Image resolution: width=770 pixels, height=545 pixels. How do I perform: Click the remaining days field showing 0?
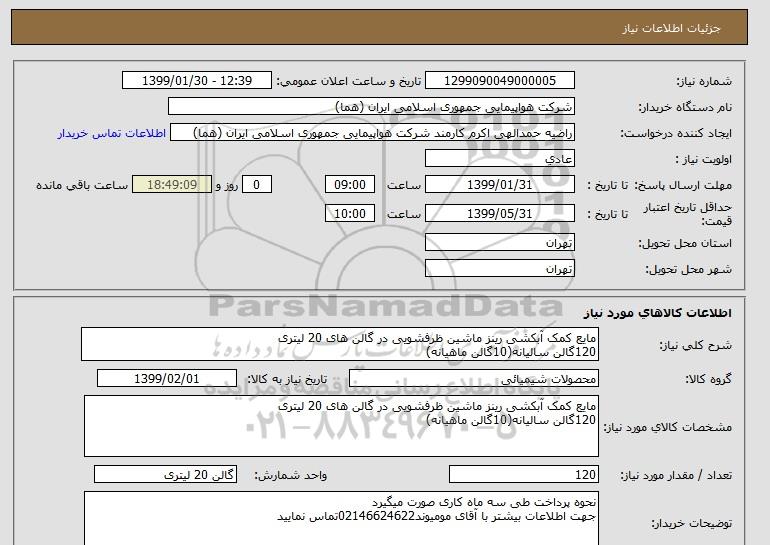(256, 185)
